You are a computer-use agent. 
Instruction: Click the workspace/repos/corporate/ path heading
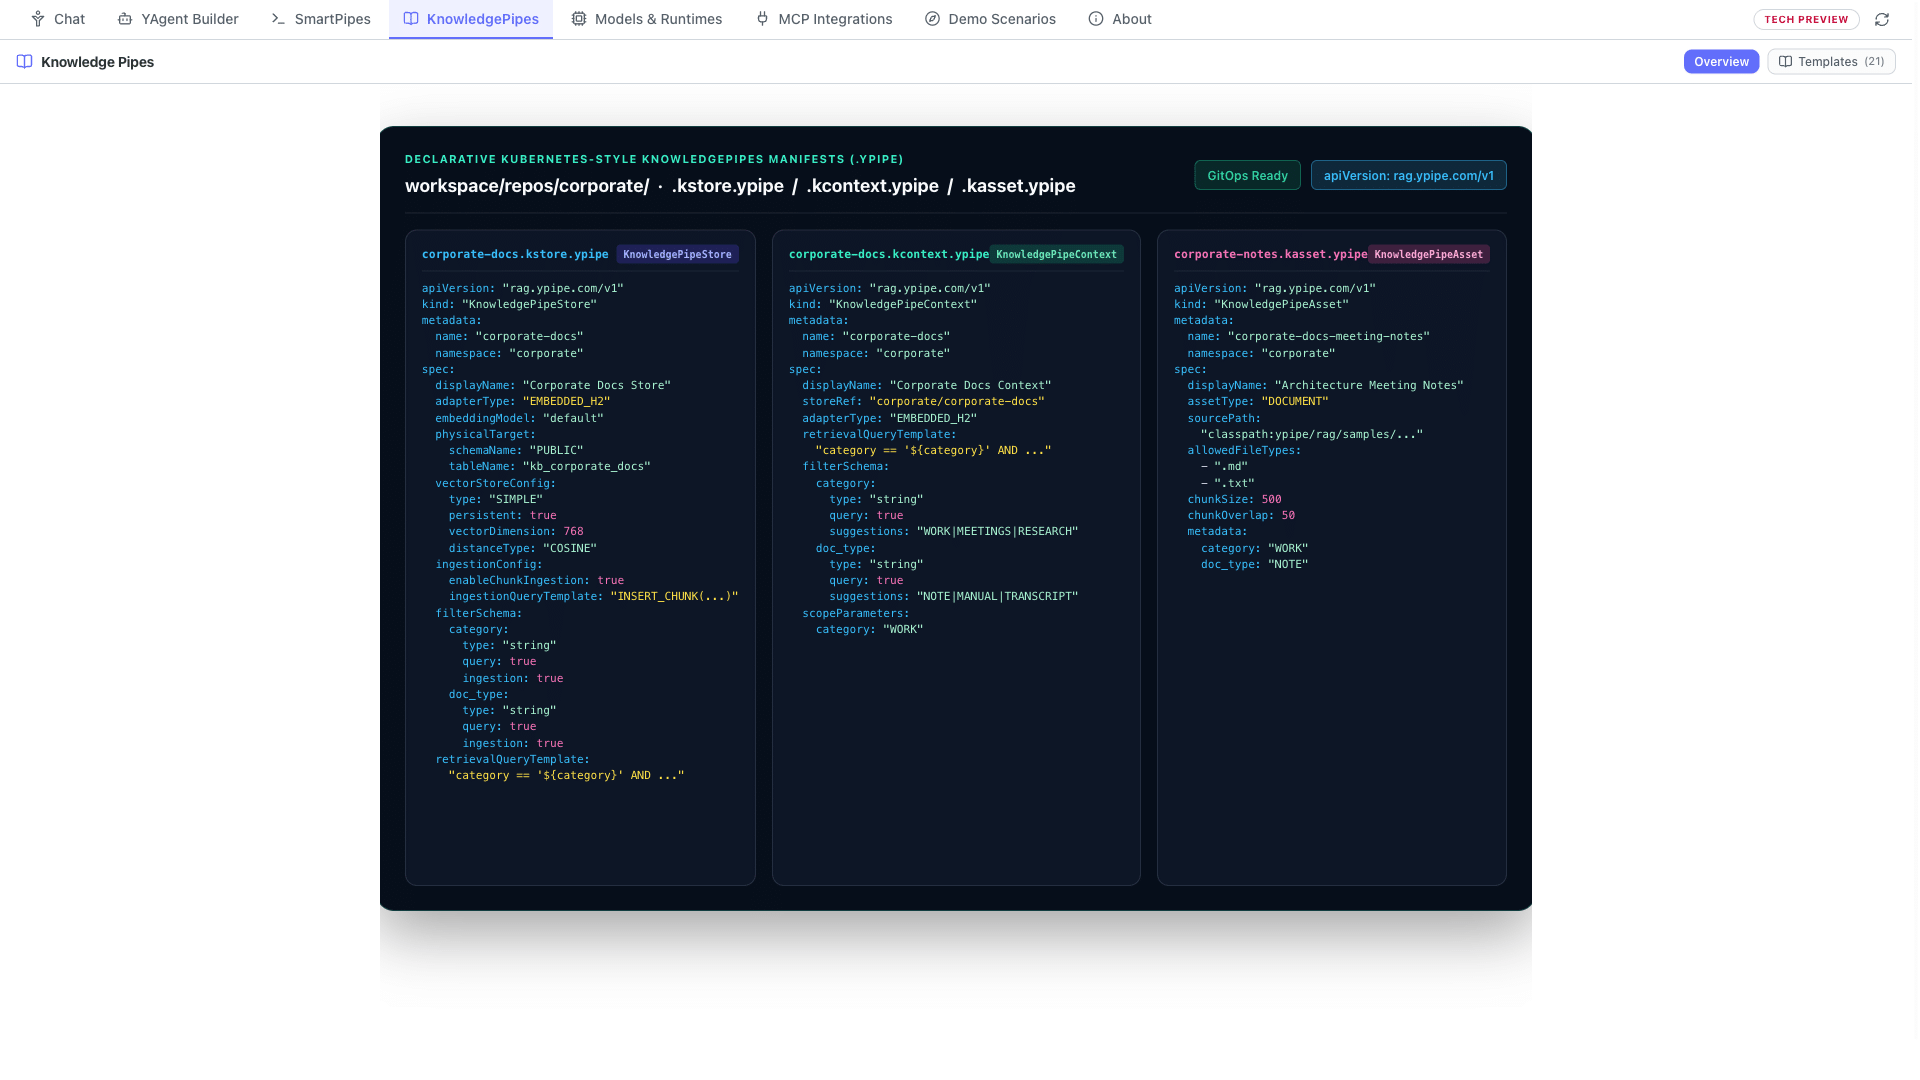(x=740, y=186)
